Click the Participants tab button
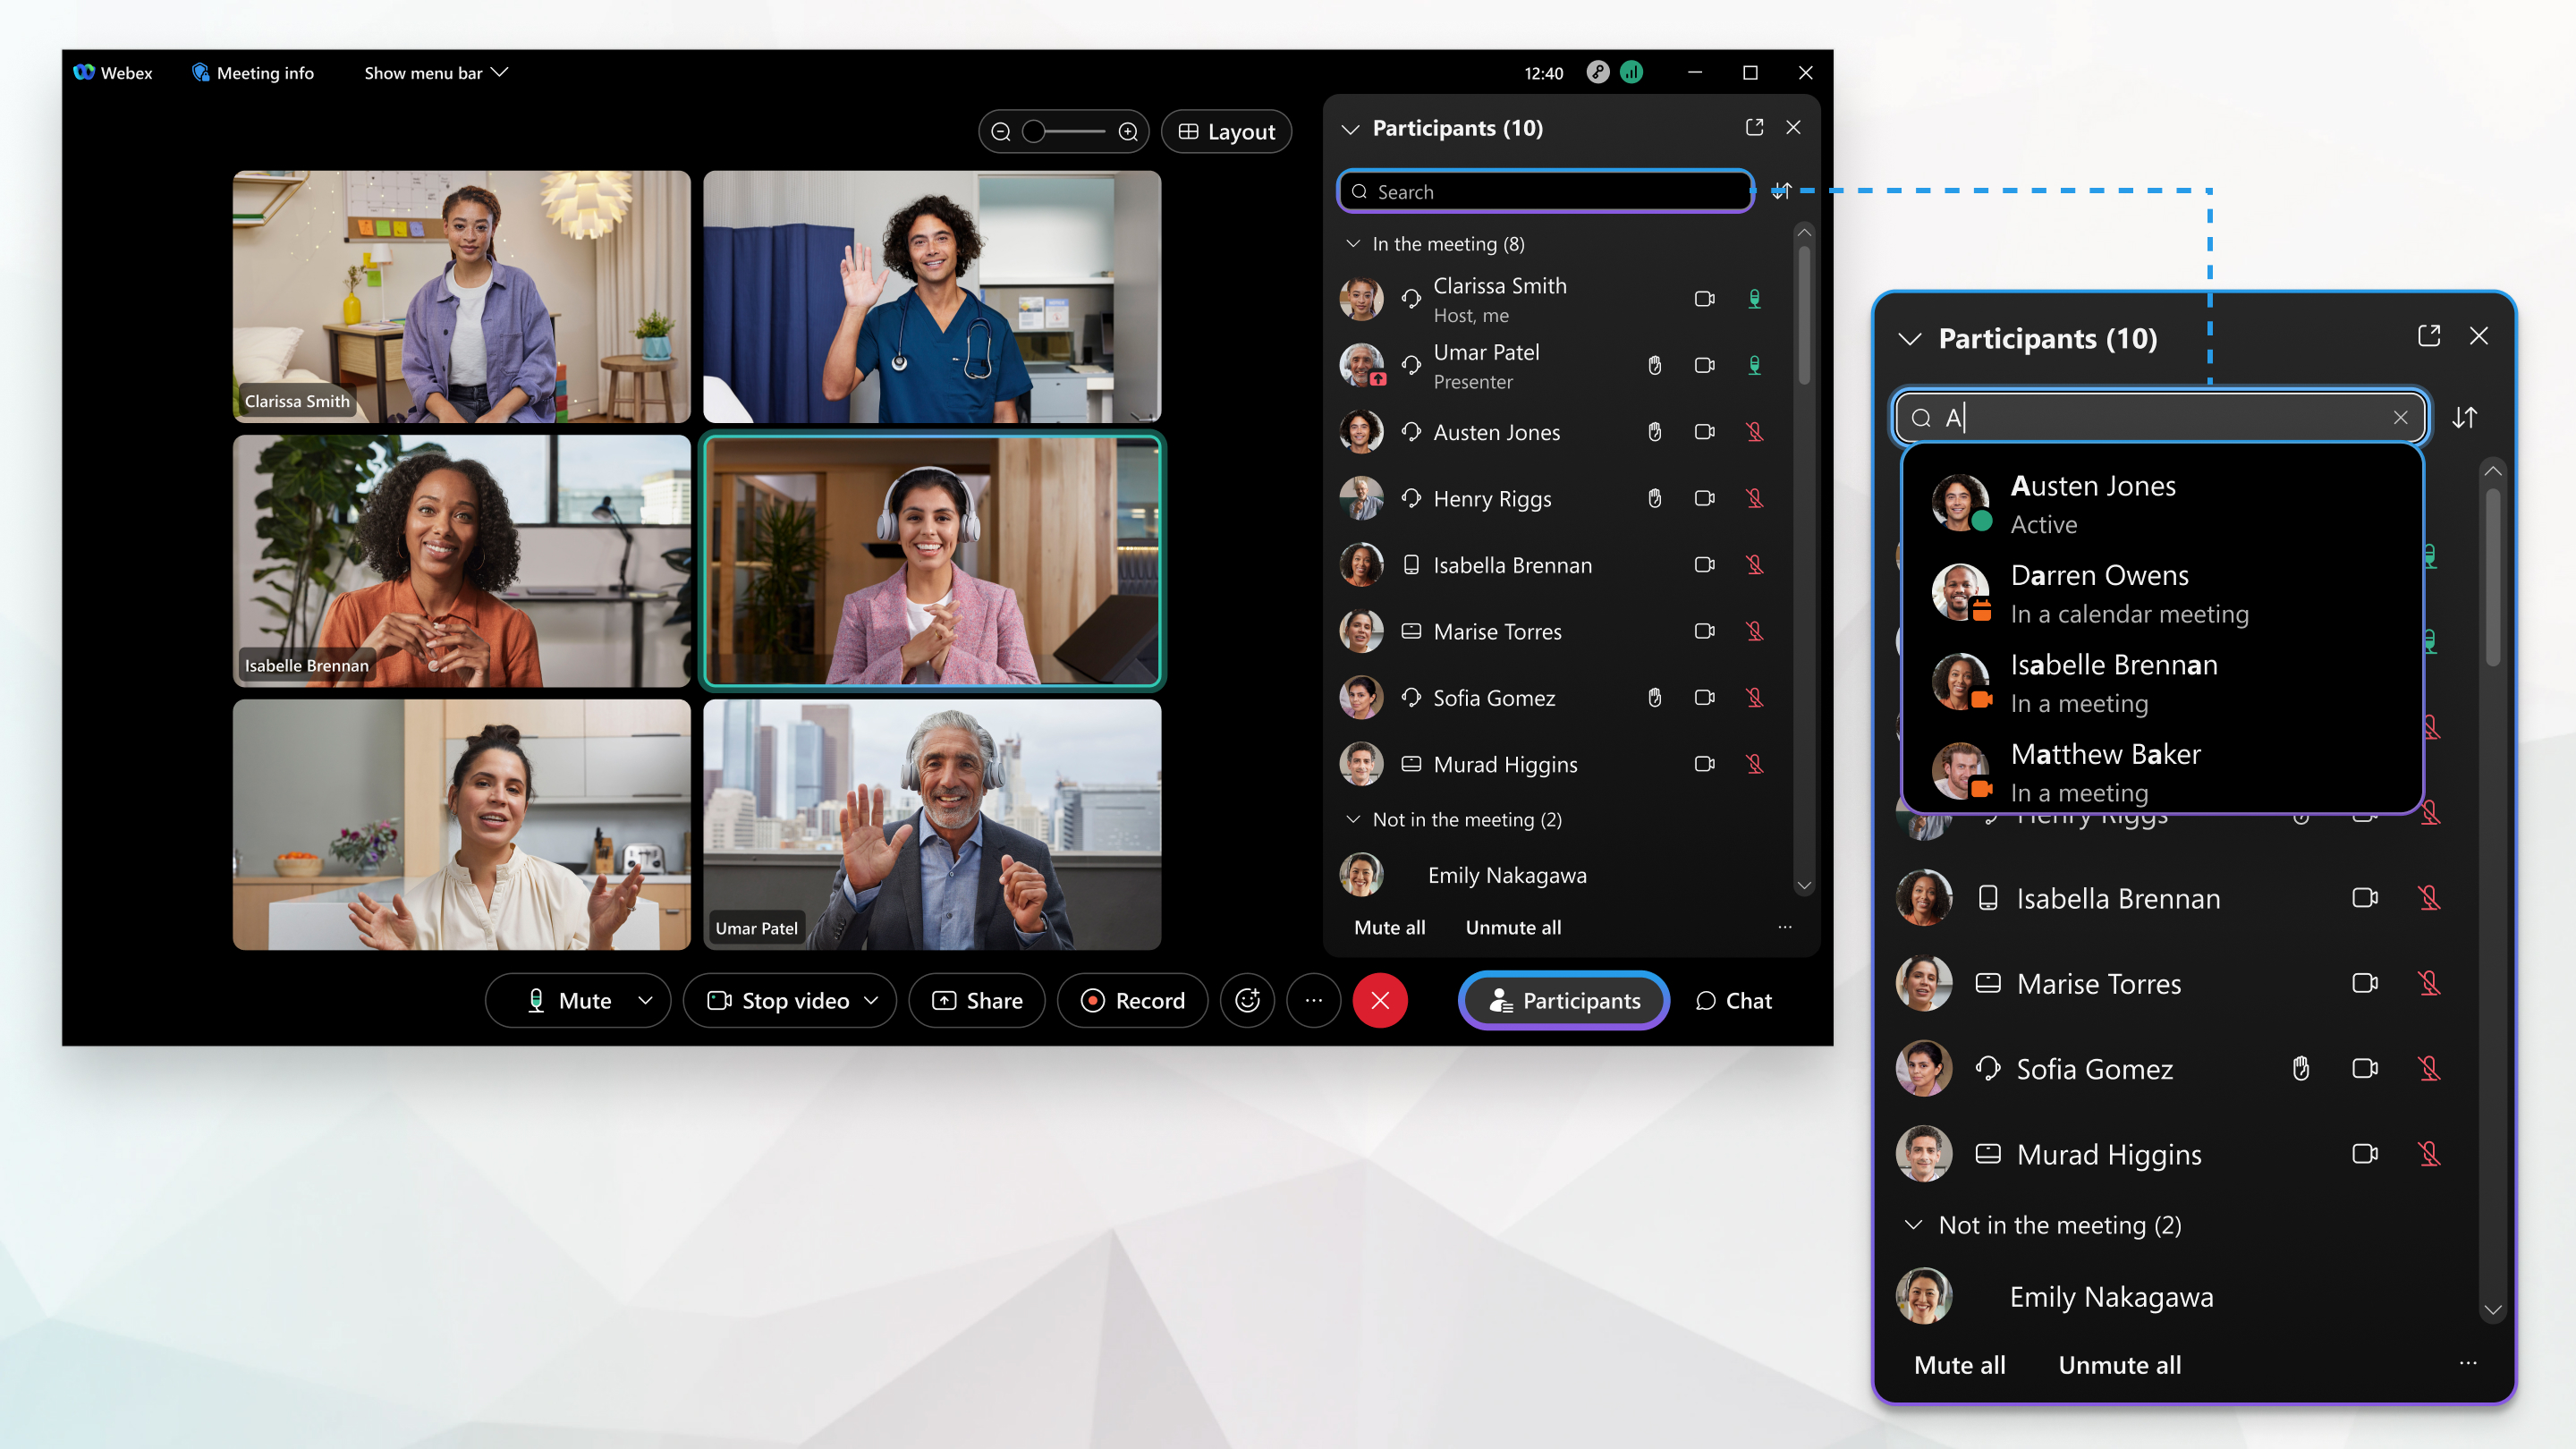 [1564, 1002]
